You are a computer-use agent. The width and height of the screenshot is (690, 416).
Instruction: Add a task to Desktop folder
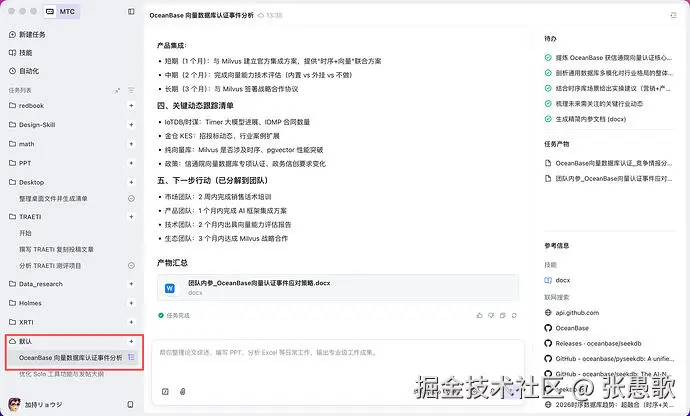[131, 182]
